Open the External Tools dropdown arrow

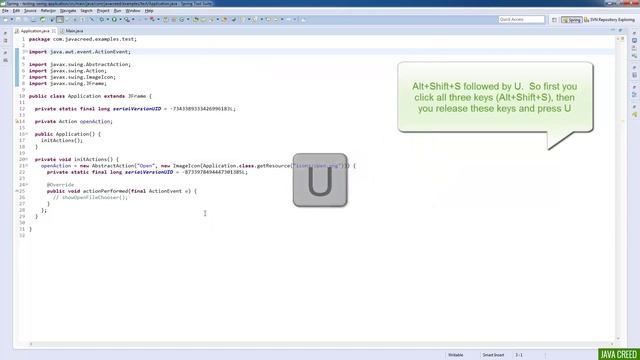(133, 20)
